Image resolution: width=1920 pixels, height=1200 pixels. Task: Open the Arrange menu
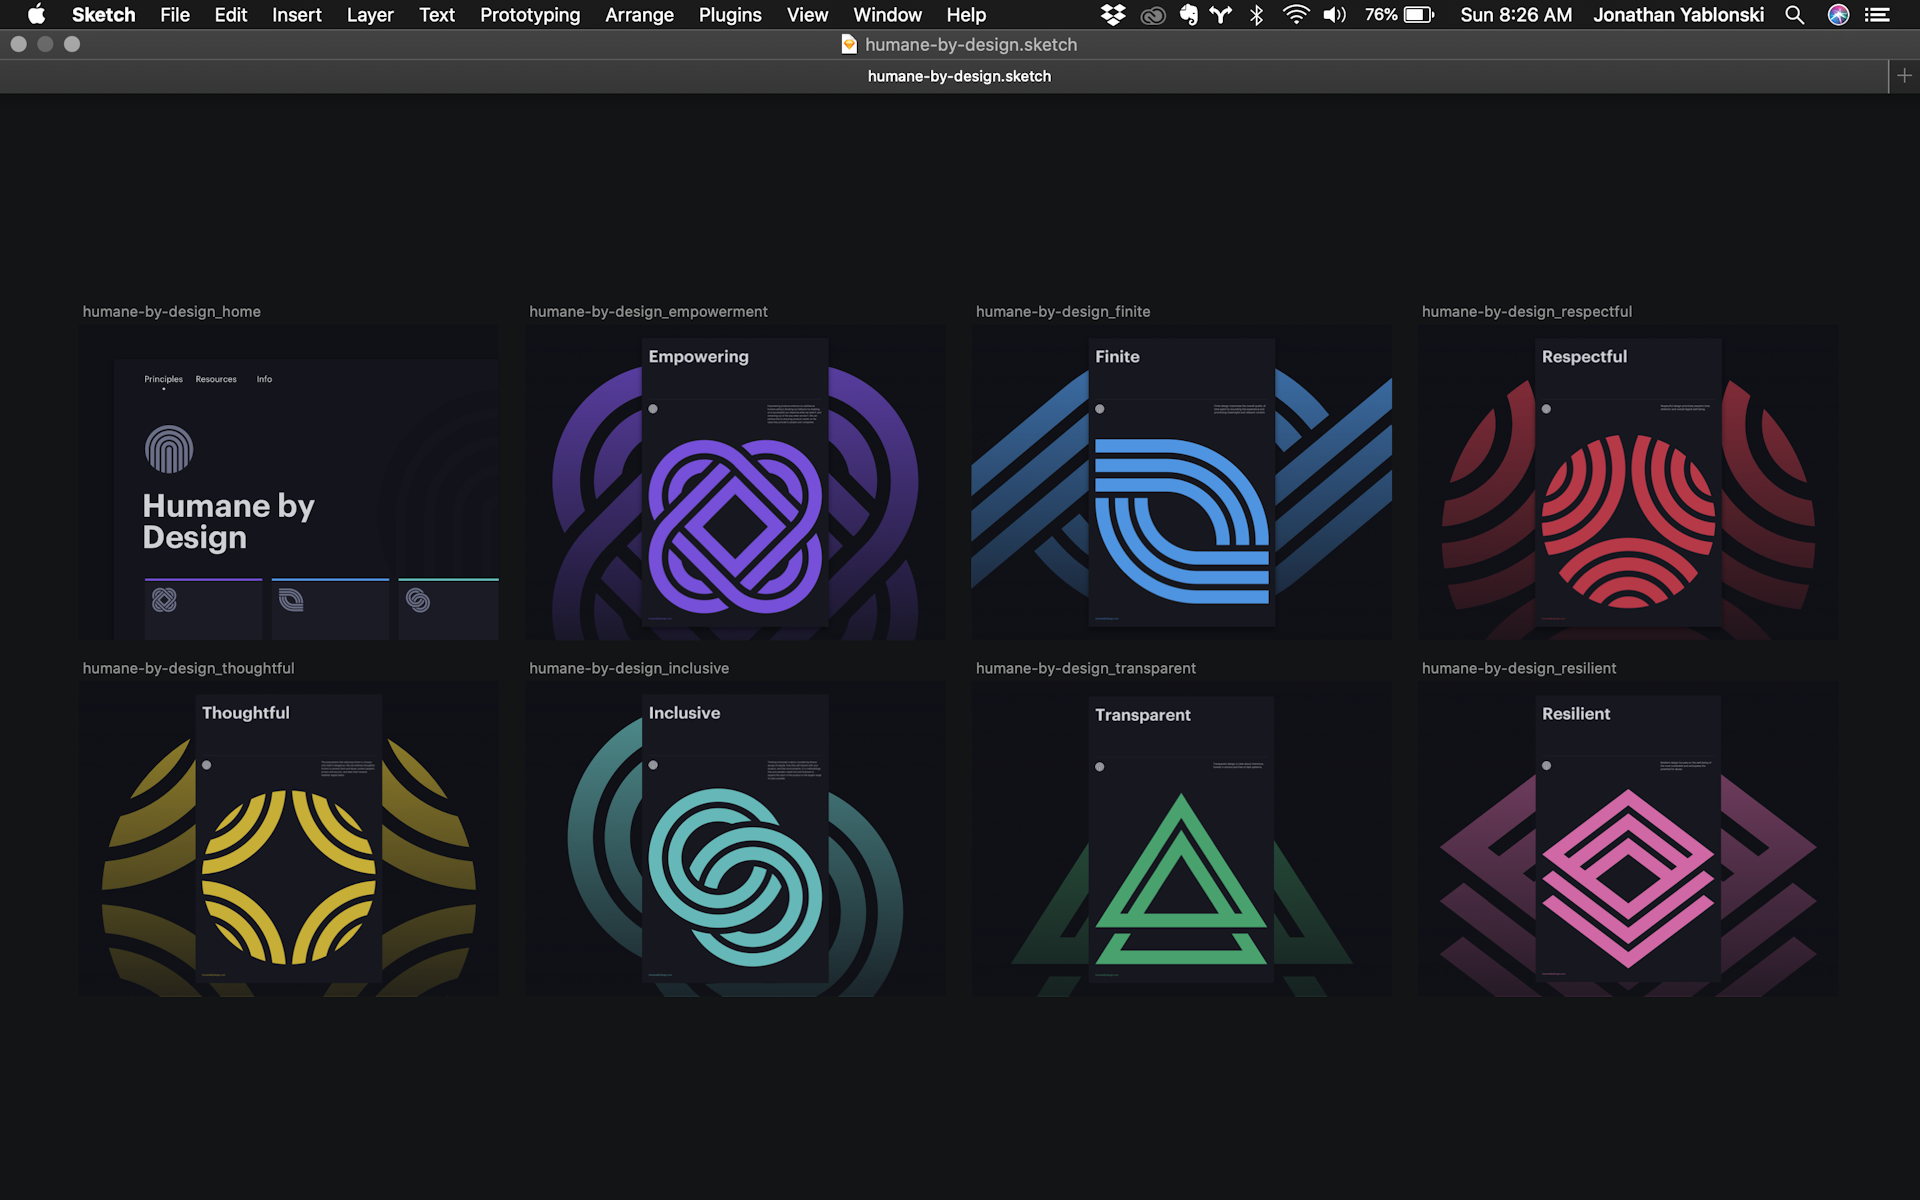coord(639,15)
